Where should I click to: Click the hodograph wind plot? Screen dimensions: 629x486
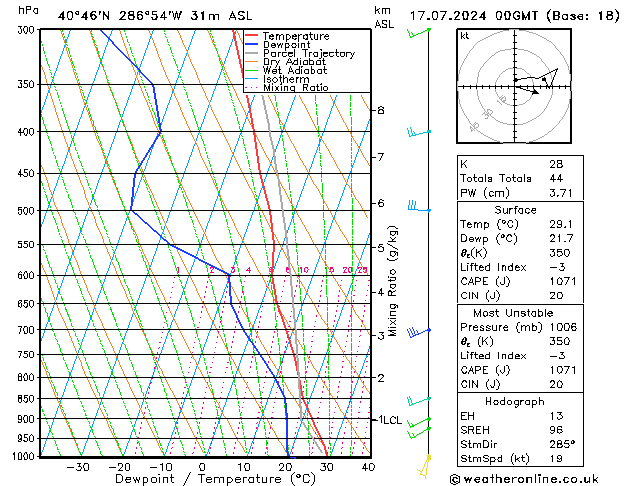click(514, 86)
